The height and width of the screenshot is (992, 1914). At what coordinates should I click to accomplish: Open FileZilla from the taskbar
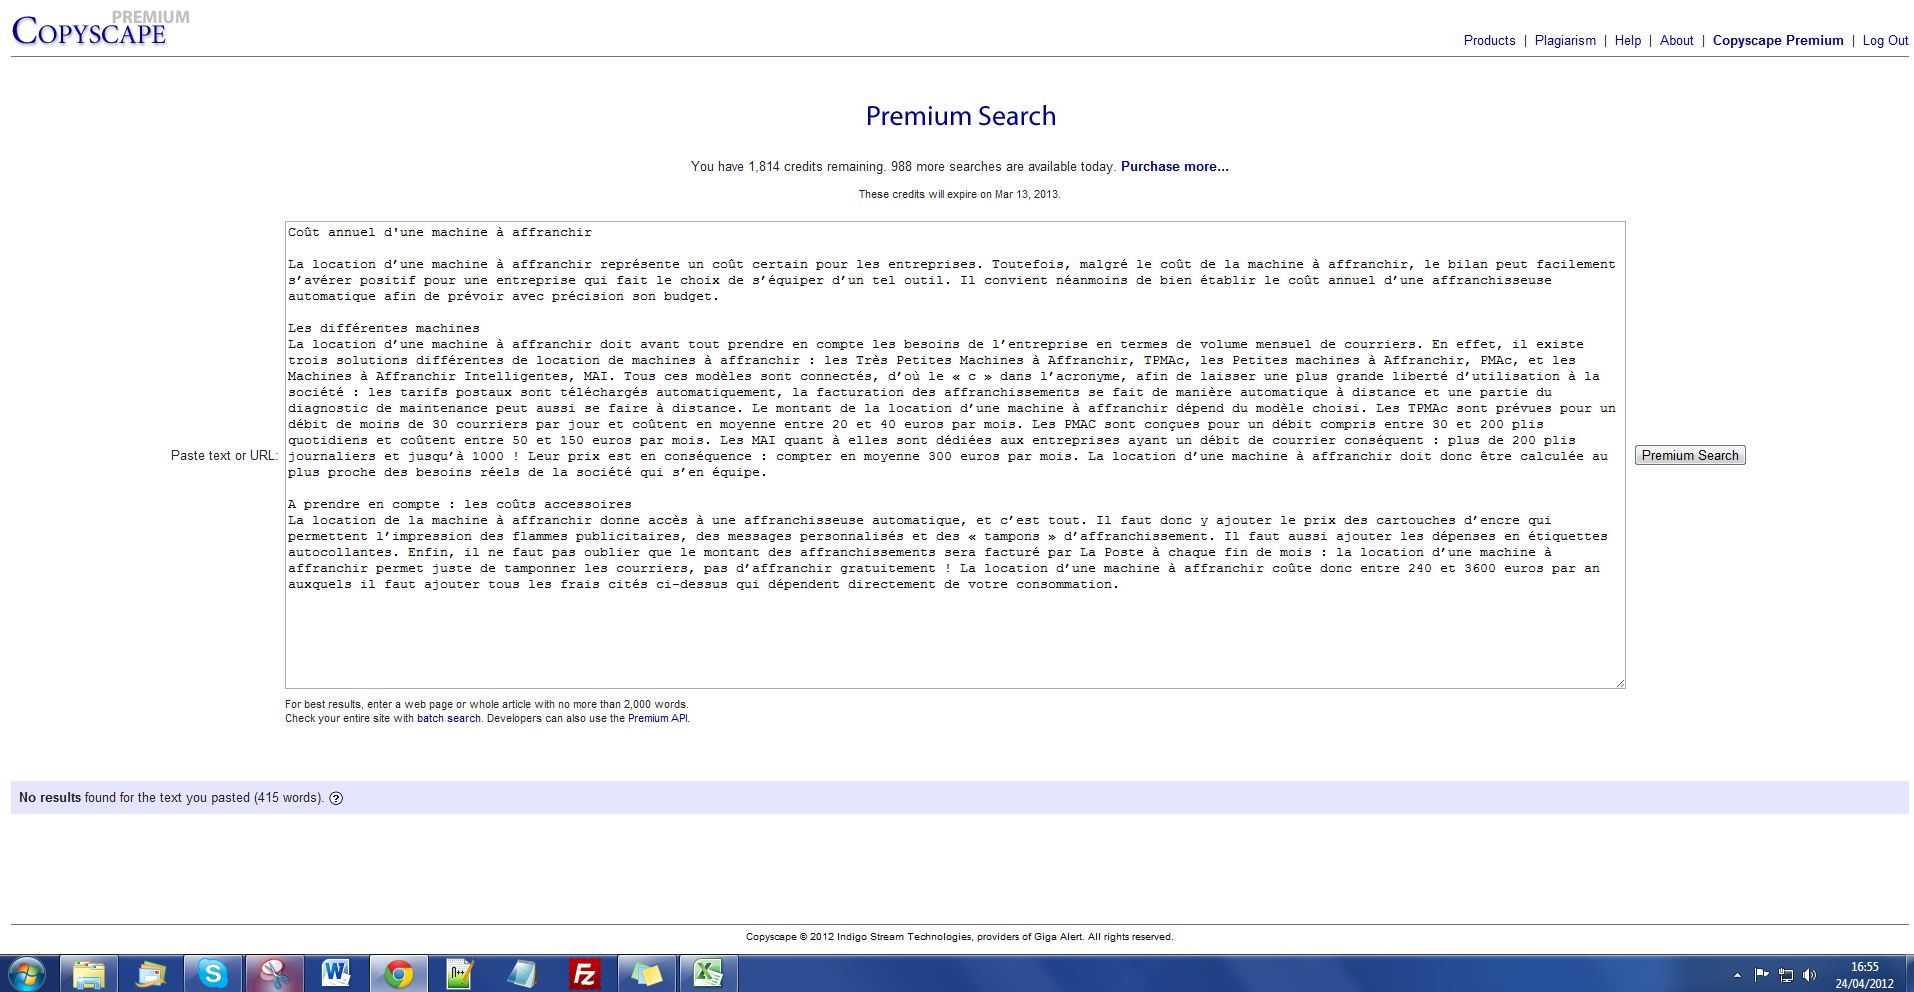tap(584, 973)
